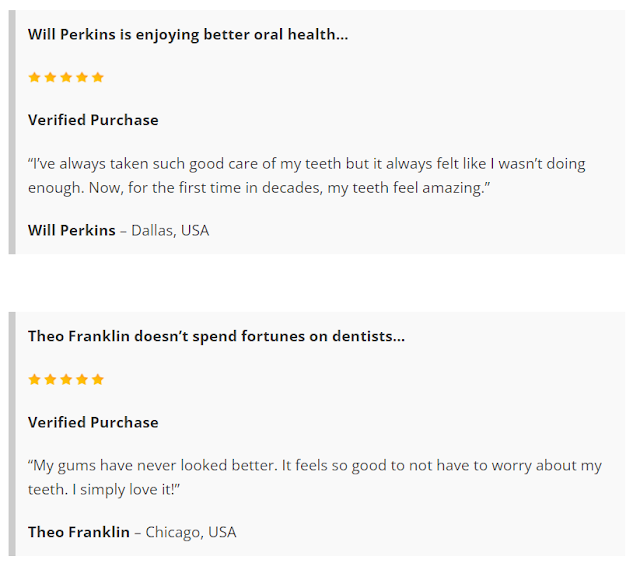Image resolution: width=640 pixels, height=570 pixels.
Task: Click gray left border of Theo Franklin card
Action: tap(12, 434)
